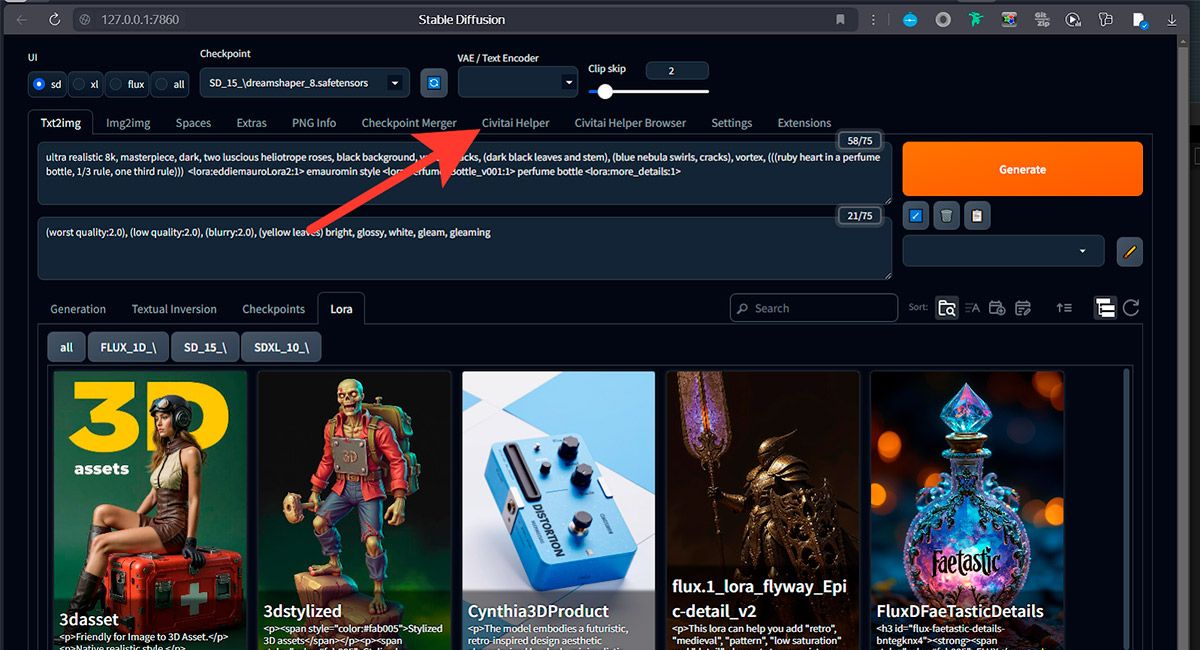Viewport: 1200px width, 650px height.
Task: Reload the page with browser refresh icon
Action: [54, 19]
